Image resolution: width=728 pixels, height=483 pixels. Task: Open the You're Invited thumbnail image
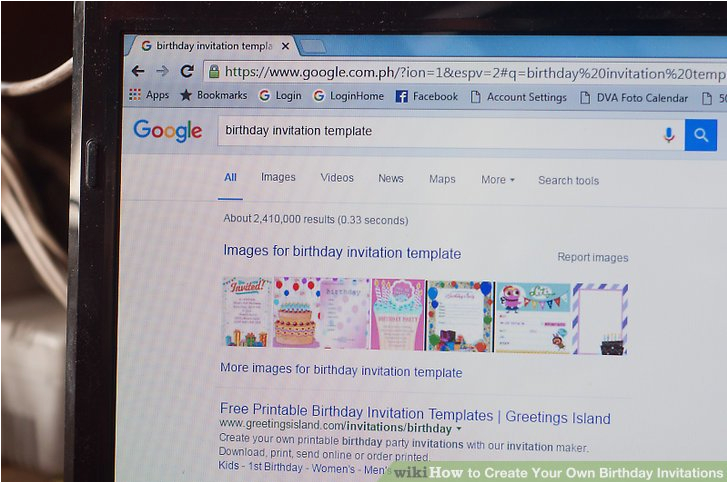(x=247, y=313)
